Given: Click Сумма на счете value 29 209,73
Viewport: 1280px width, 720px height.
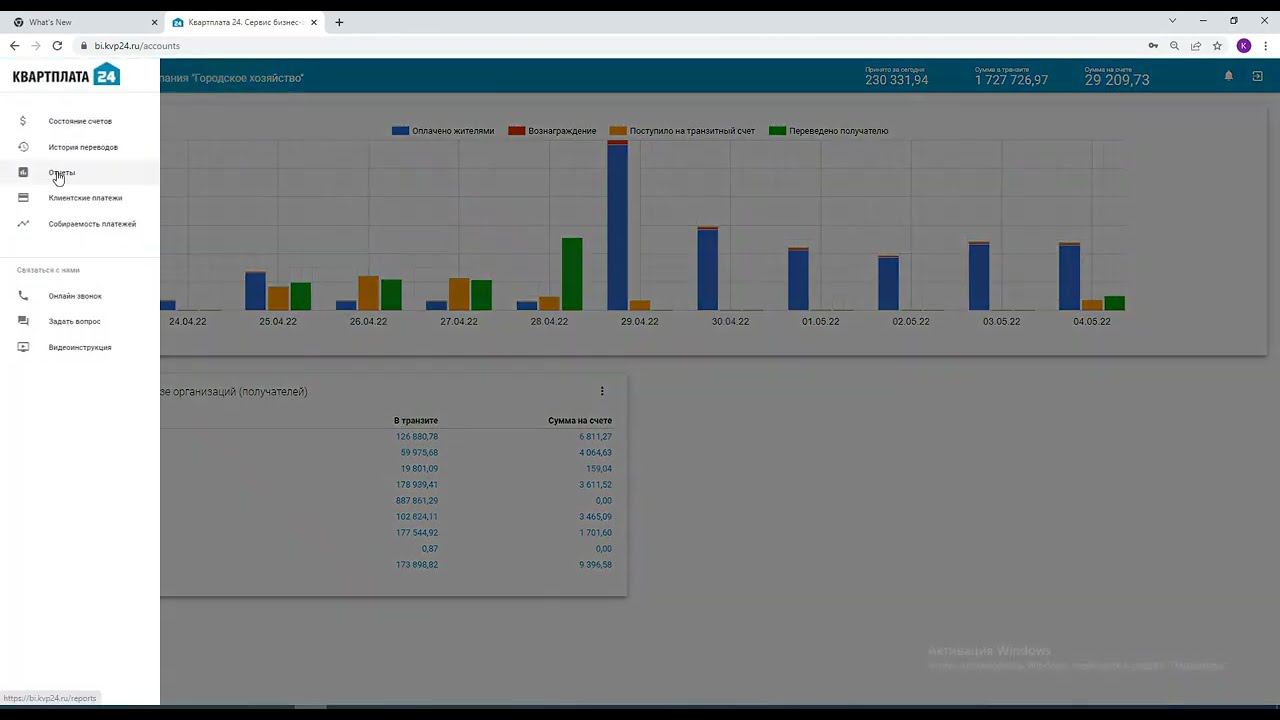Looking at the screenshot, I should (1117, 80).
